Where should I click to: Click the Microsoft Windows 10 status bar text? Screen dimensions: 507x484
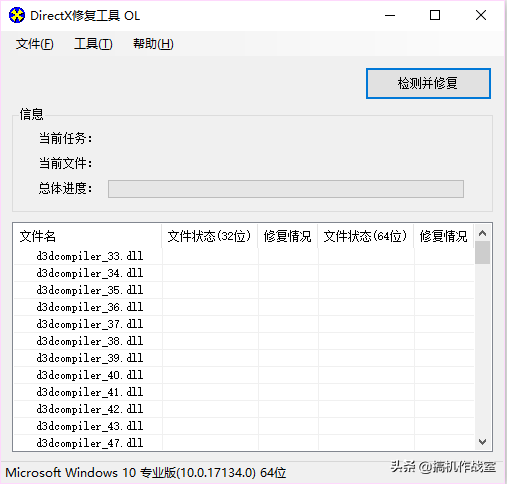coord(146,473)
